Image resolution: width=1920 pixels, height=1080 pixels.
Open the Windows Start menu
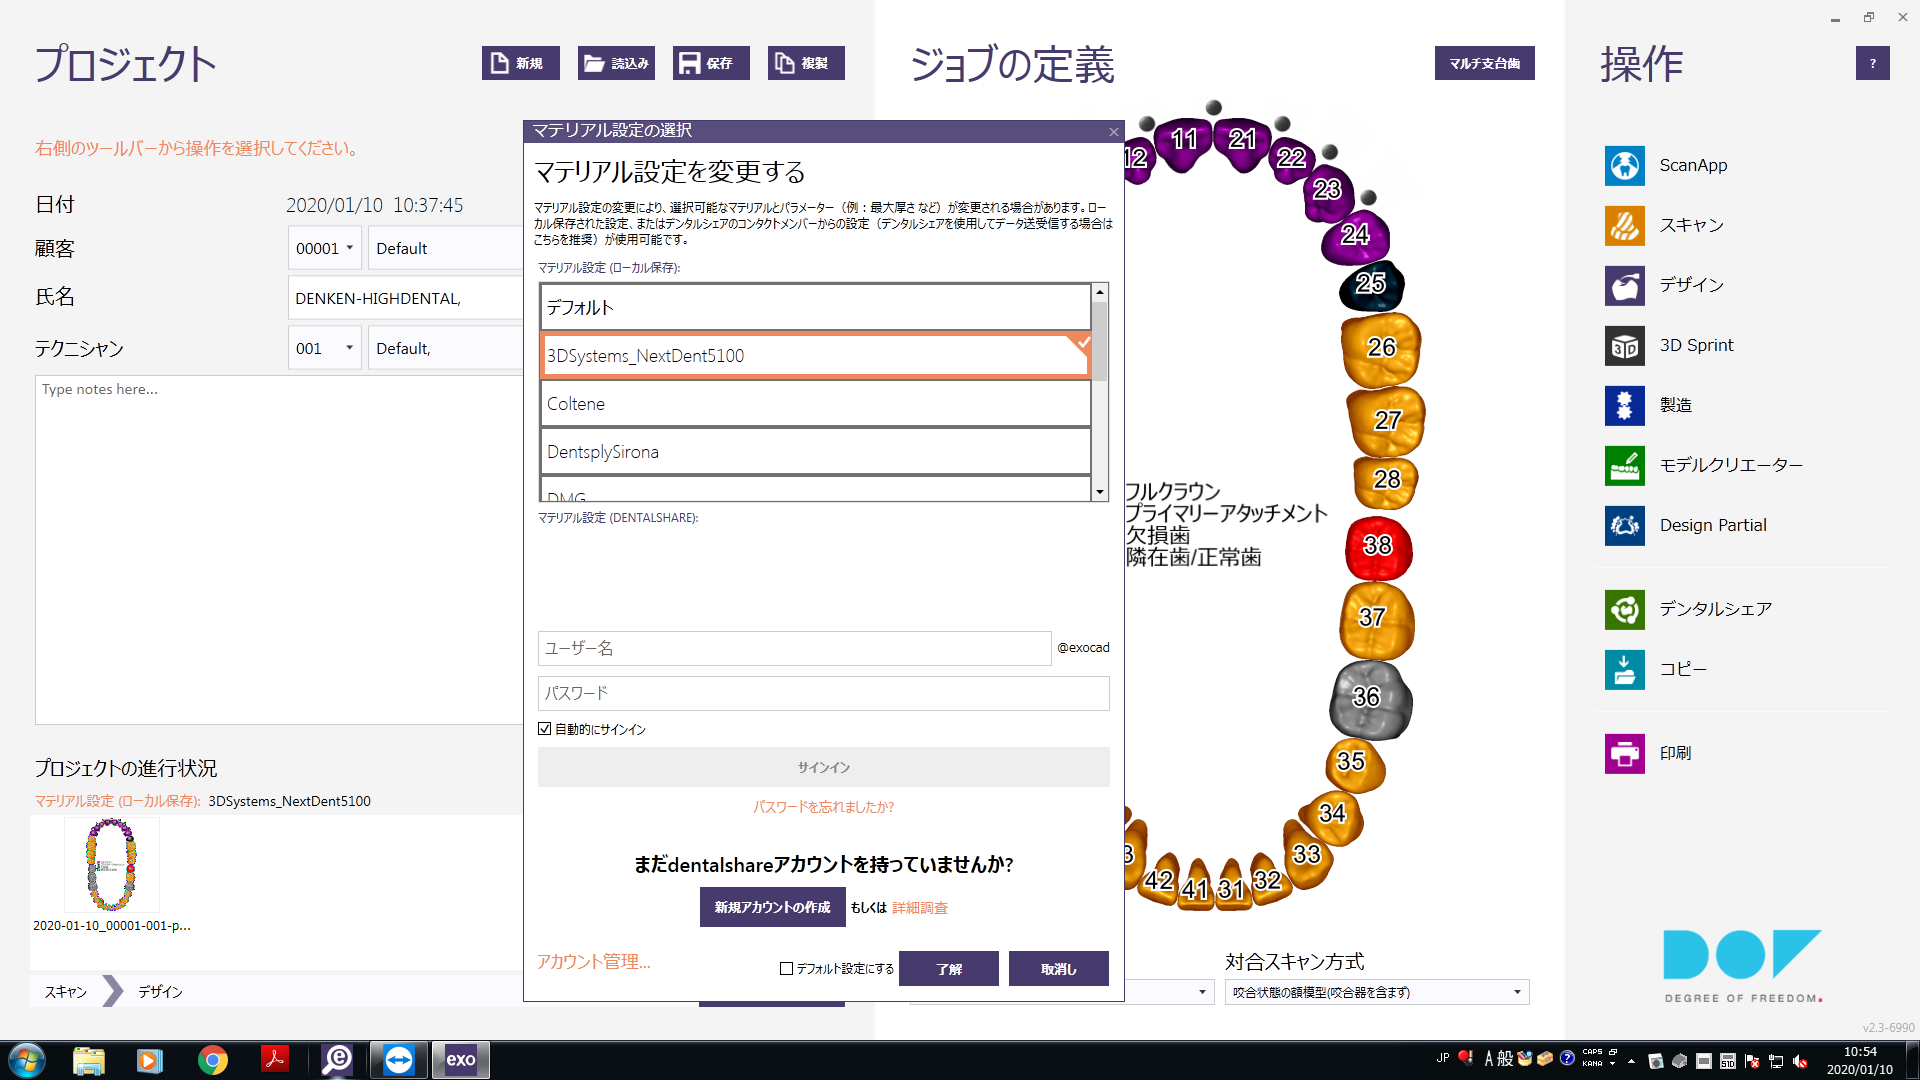(x=27, y=1060)
